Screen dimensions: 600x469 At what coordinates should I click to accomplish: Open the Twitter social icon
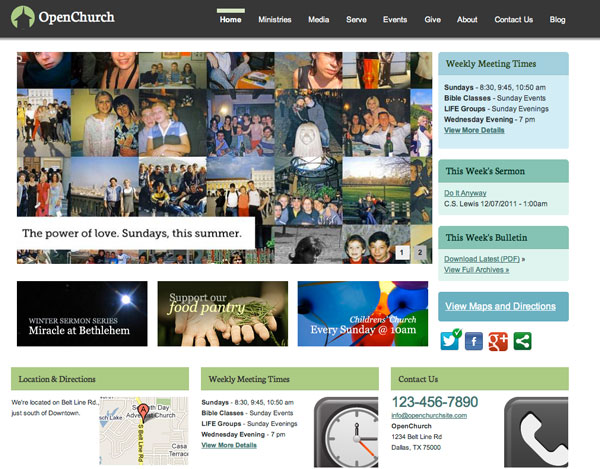coord(450,340)
